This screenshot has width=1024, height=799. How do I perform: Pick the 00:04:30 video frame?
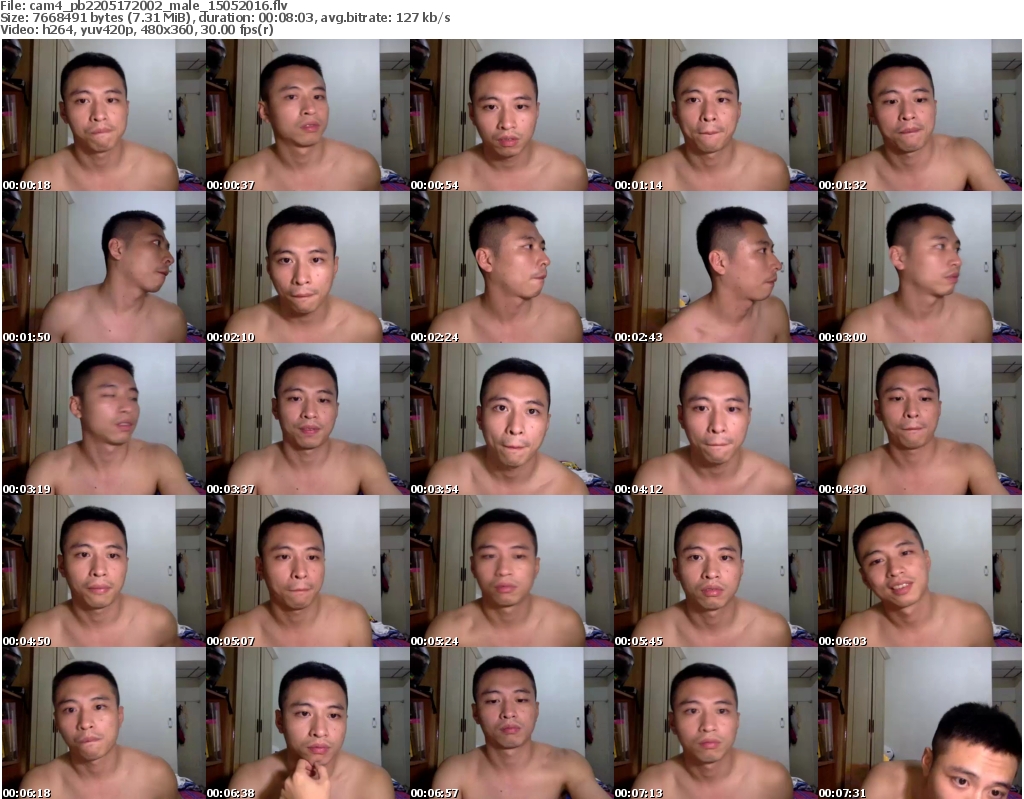coord(920,419)
